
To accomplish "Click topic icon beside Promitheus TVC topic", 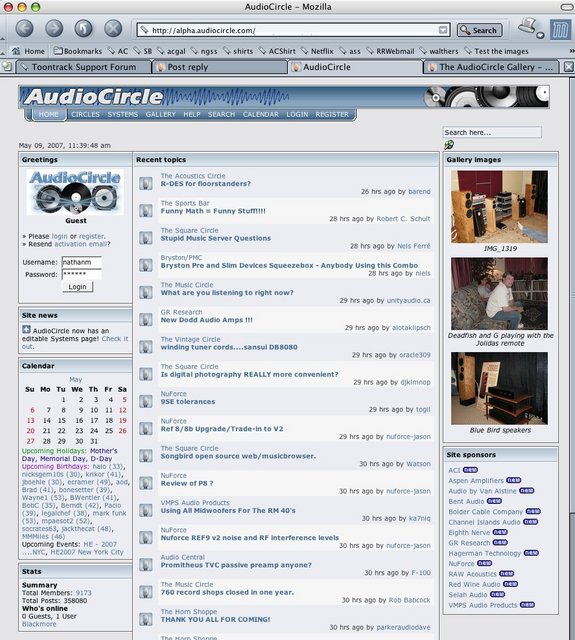I will pos(146,564).
